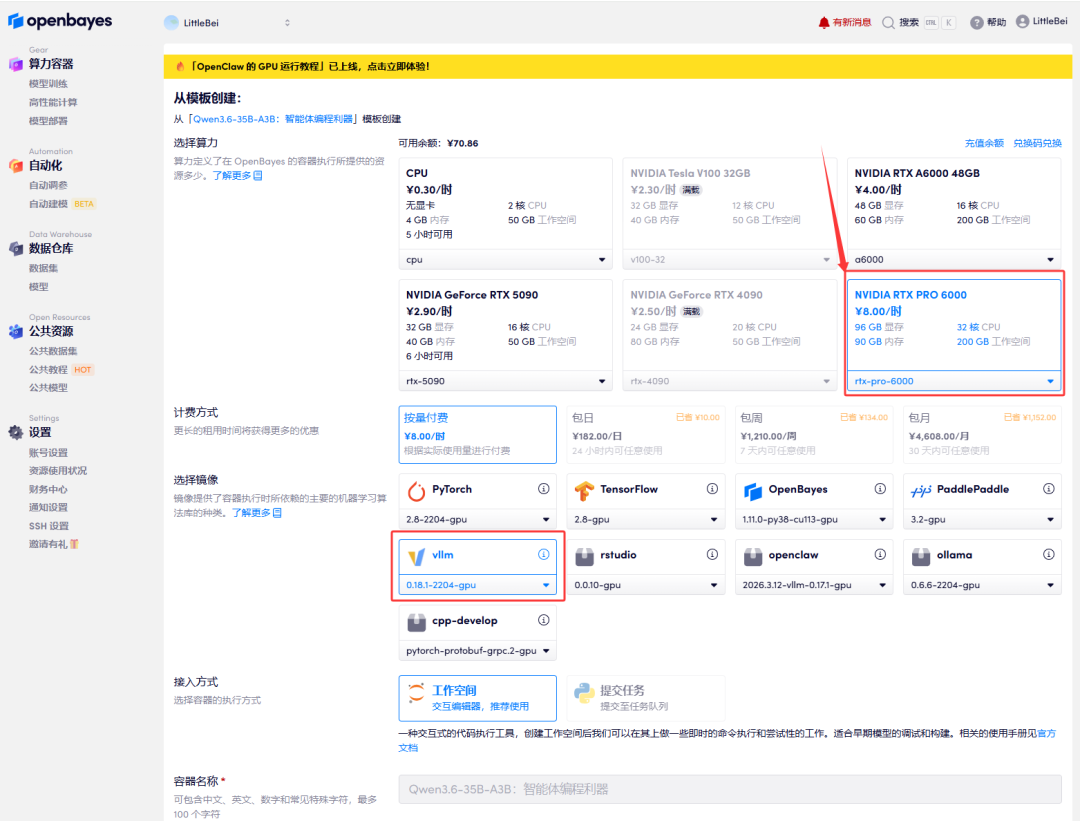This screenshot has width=1080, height=821.
Task: Open 自动建模 BETA in the sidebar
Action: pyautogui.click(x=62, y=205)
